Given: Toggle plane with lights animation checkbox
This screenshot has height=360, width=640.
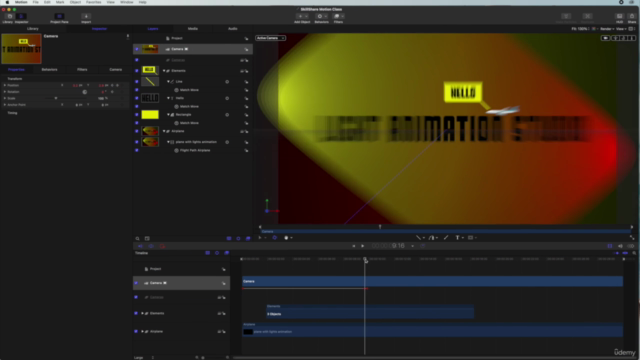Looking at the screenshot, I should pyautogui.click(x=137, y=142).
